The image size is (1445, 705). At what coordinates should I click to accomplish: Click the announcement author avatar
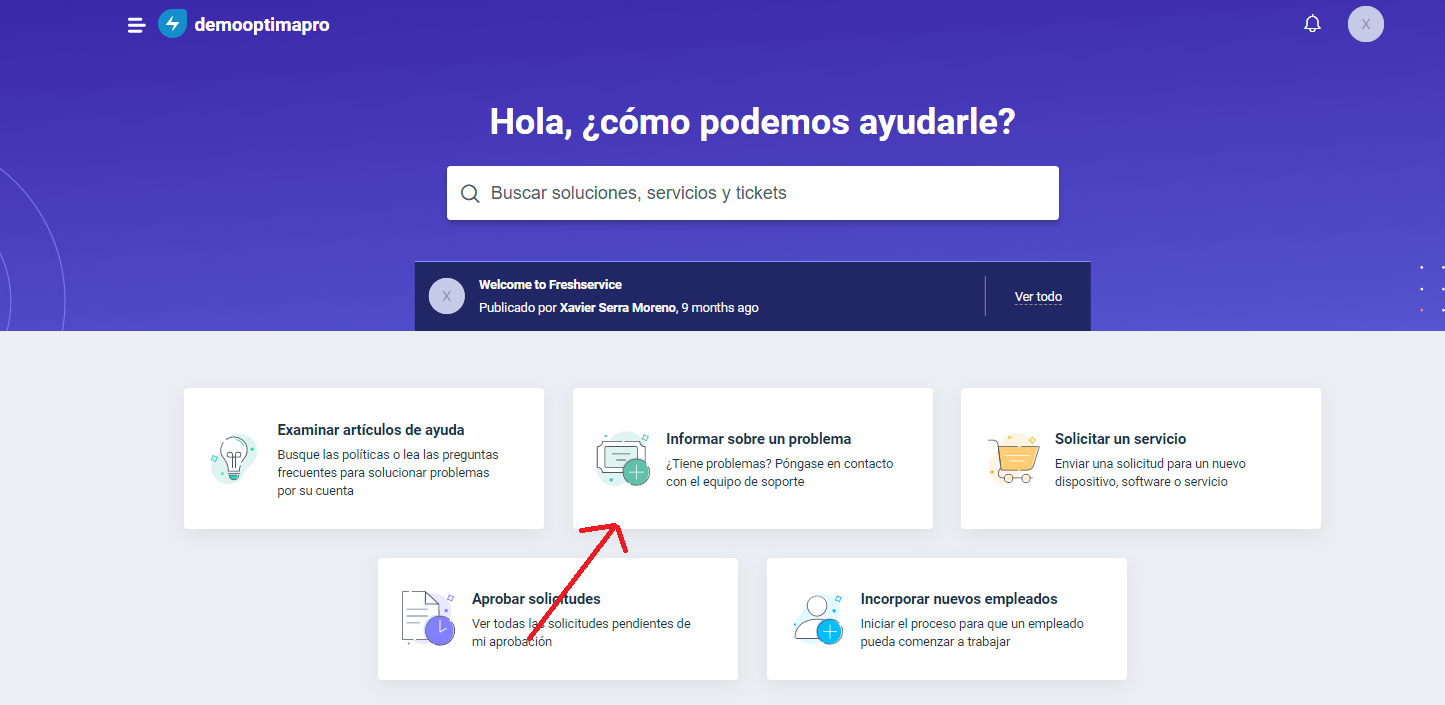point(446,296)
